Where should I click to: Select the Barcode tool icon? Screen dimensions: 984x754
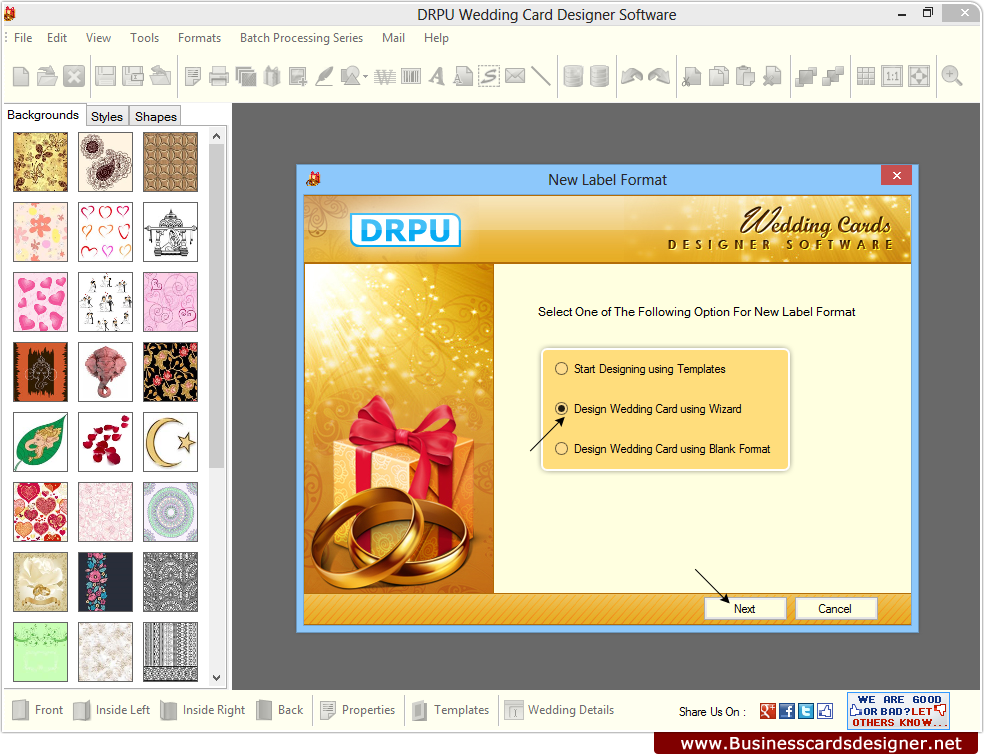click(411, 77)
